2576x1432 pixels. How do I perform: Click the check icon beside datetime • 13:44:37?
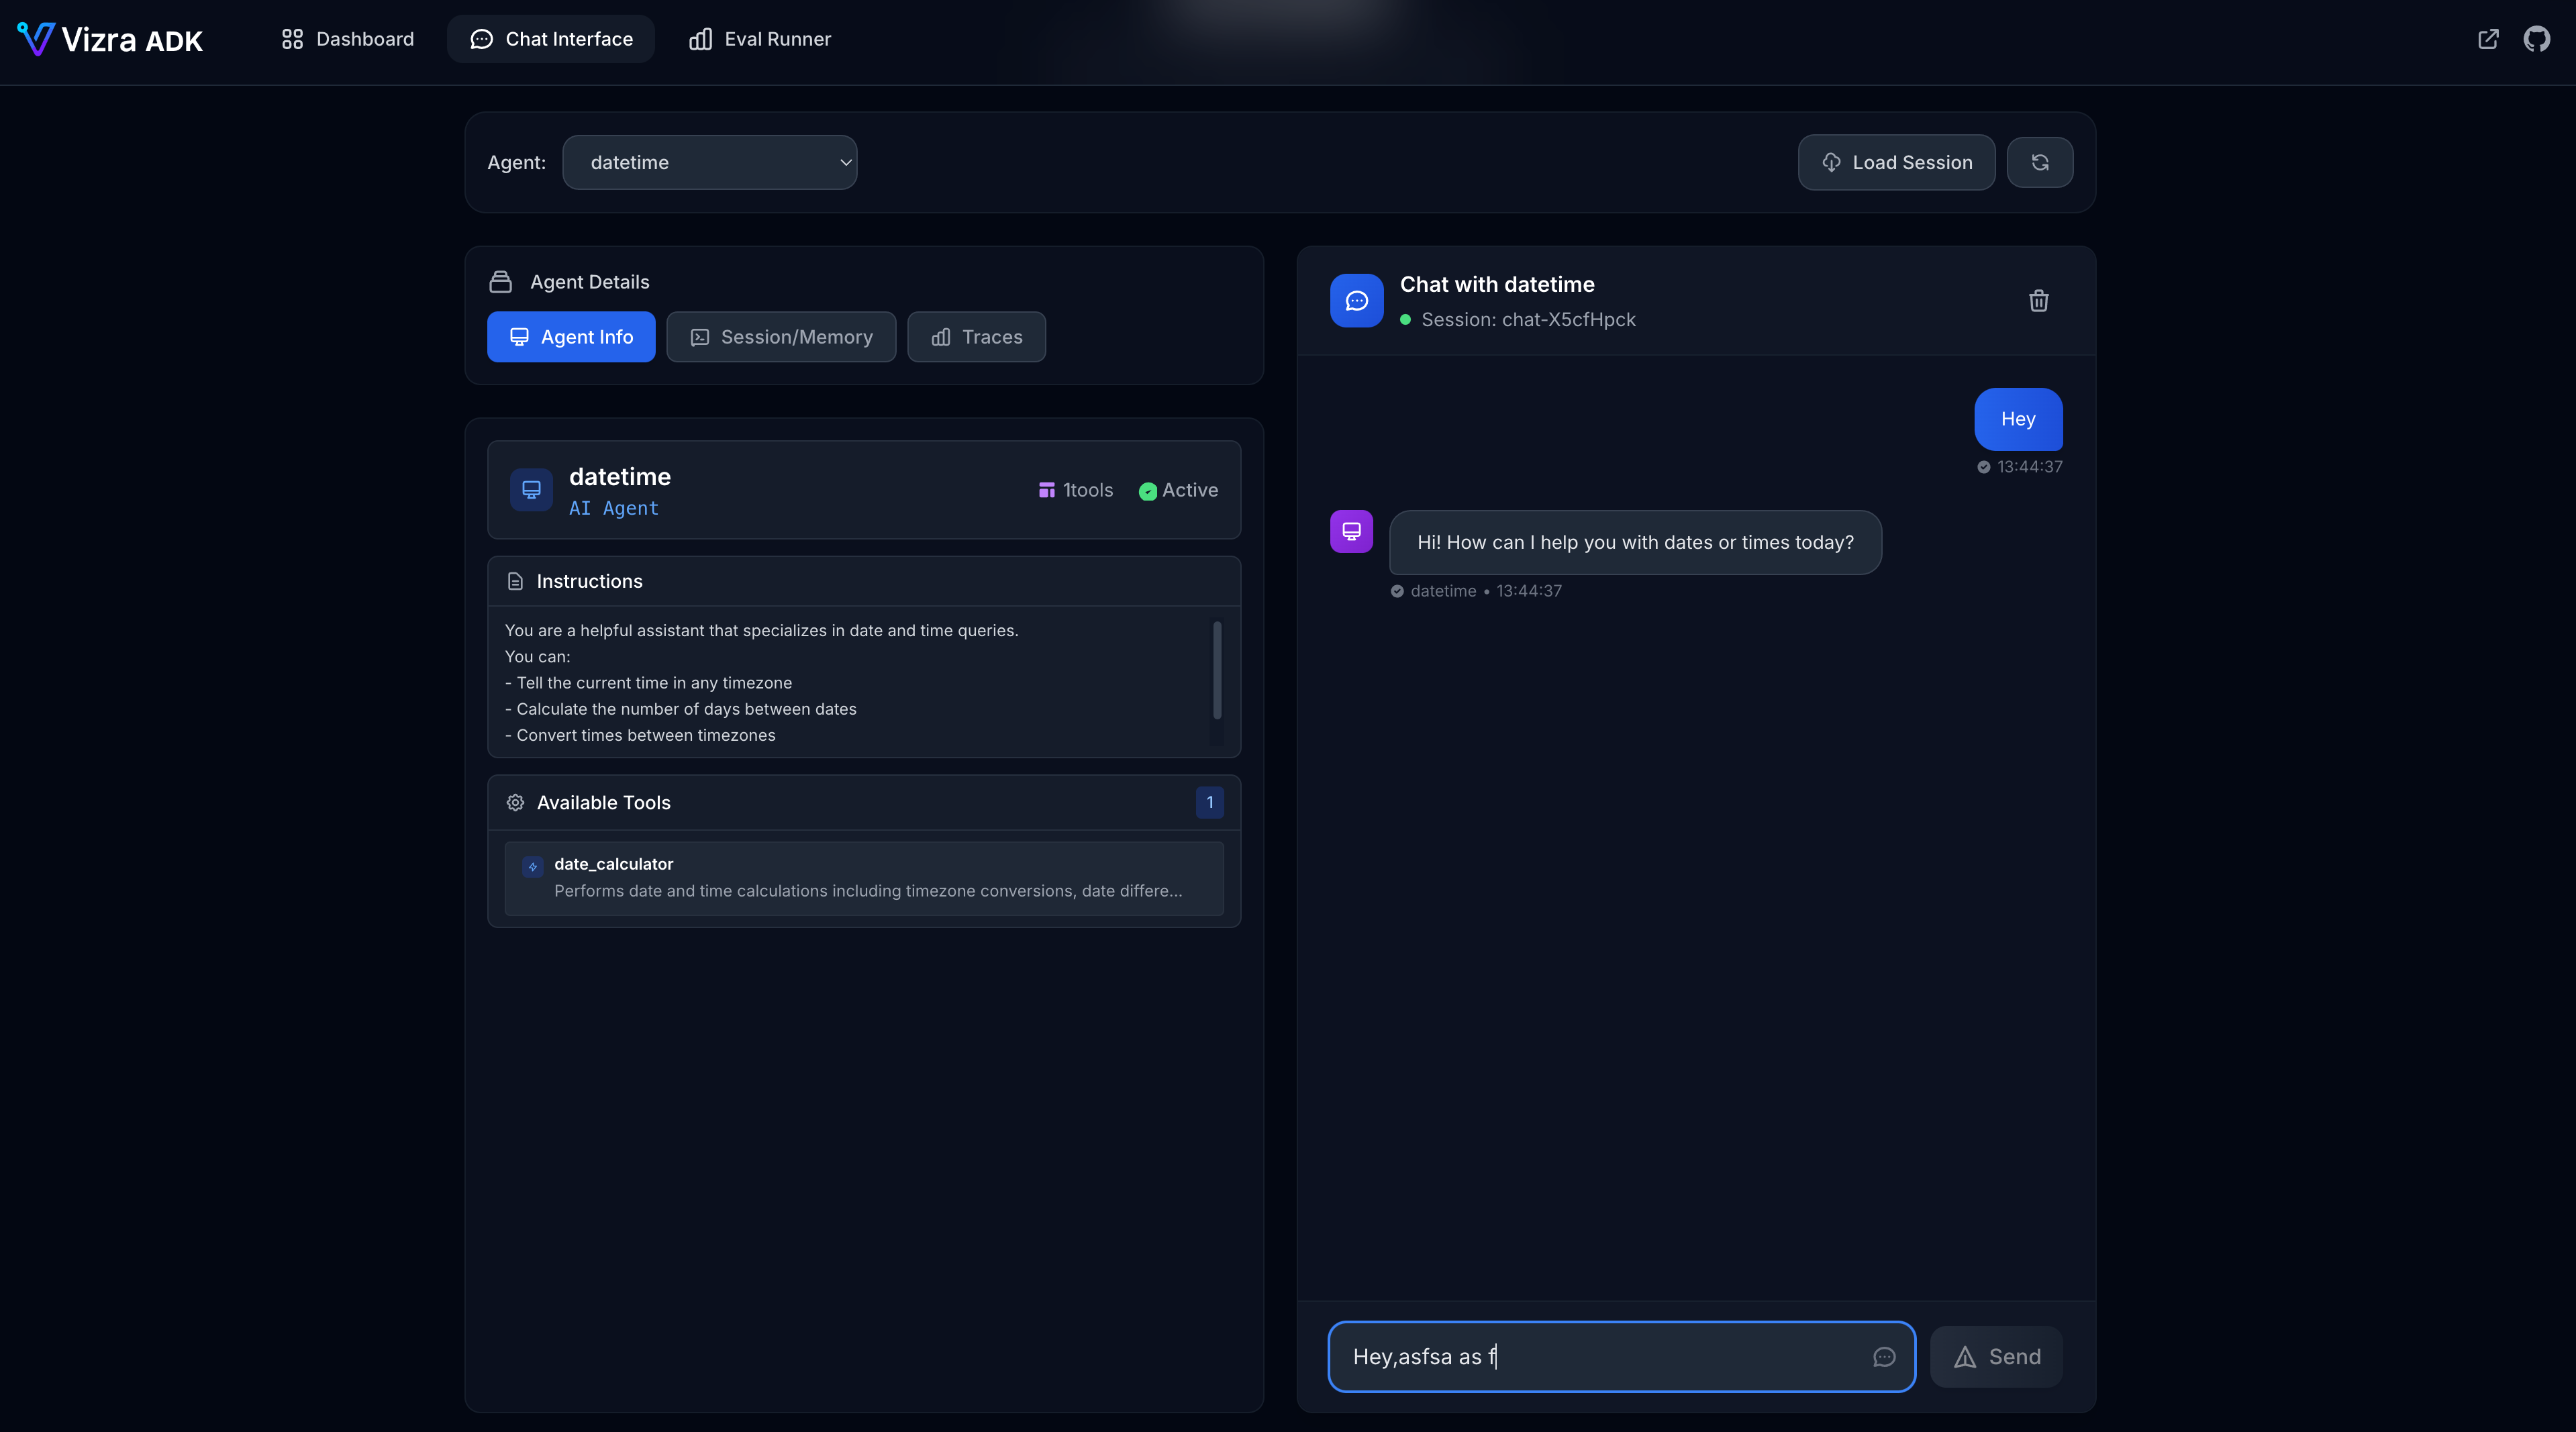coord(1397,591)
